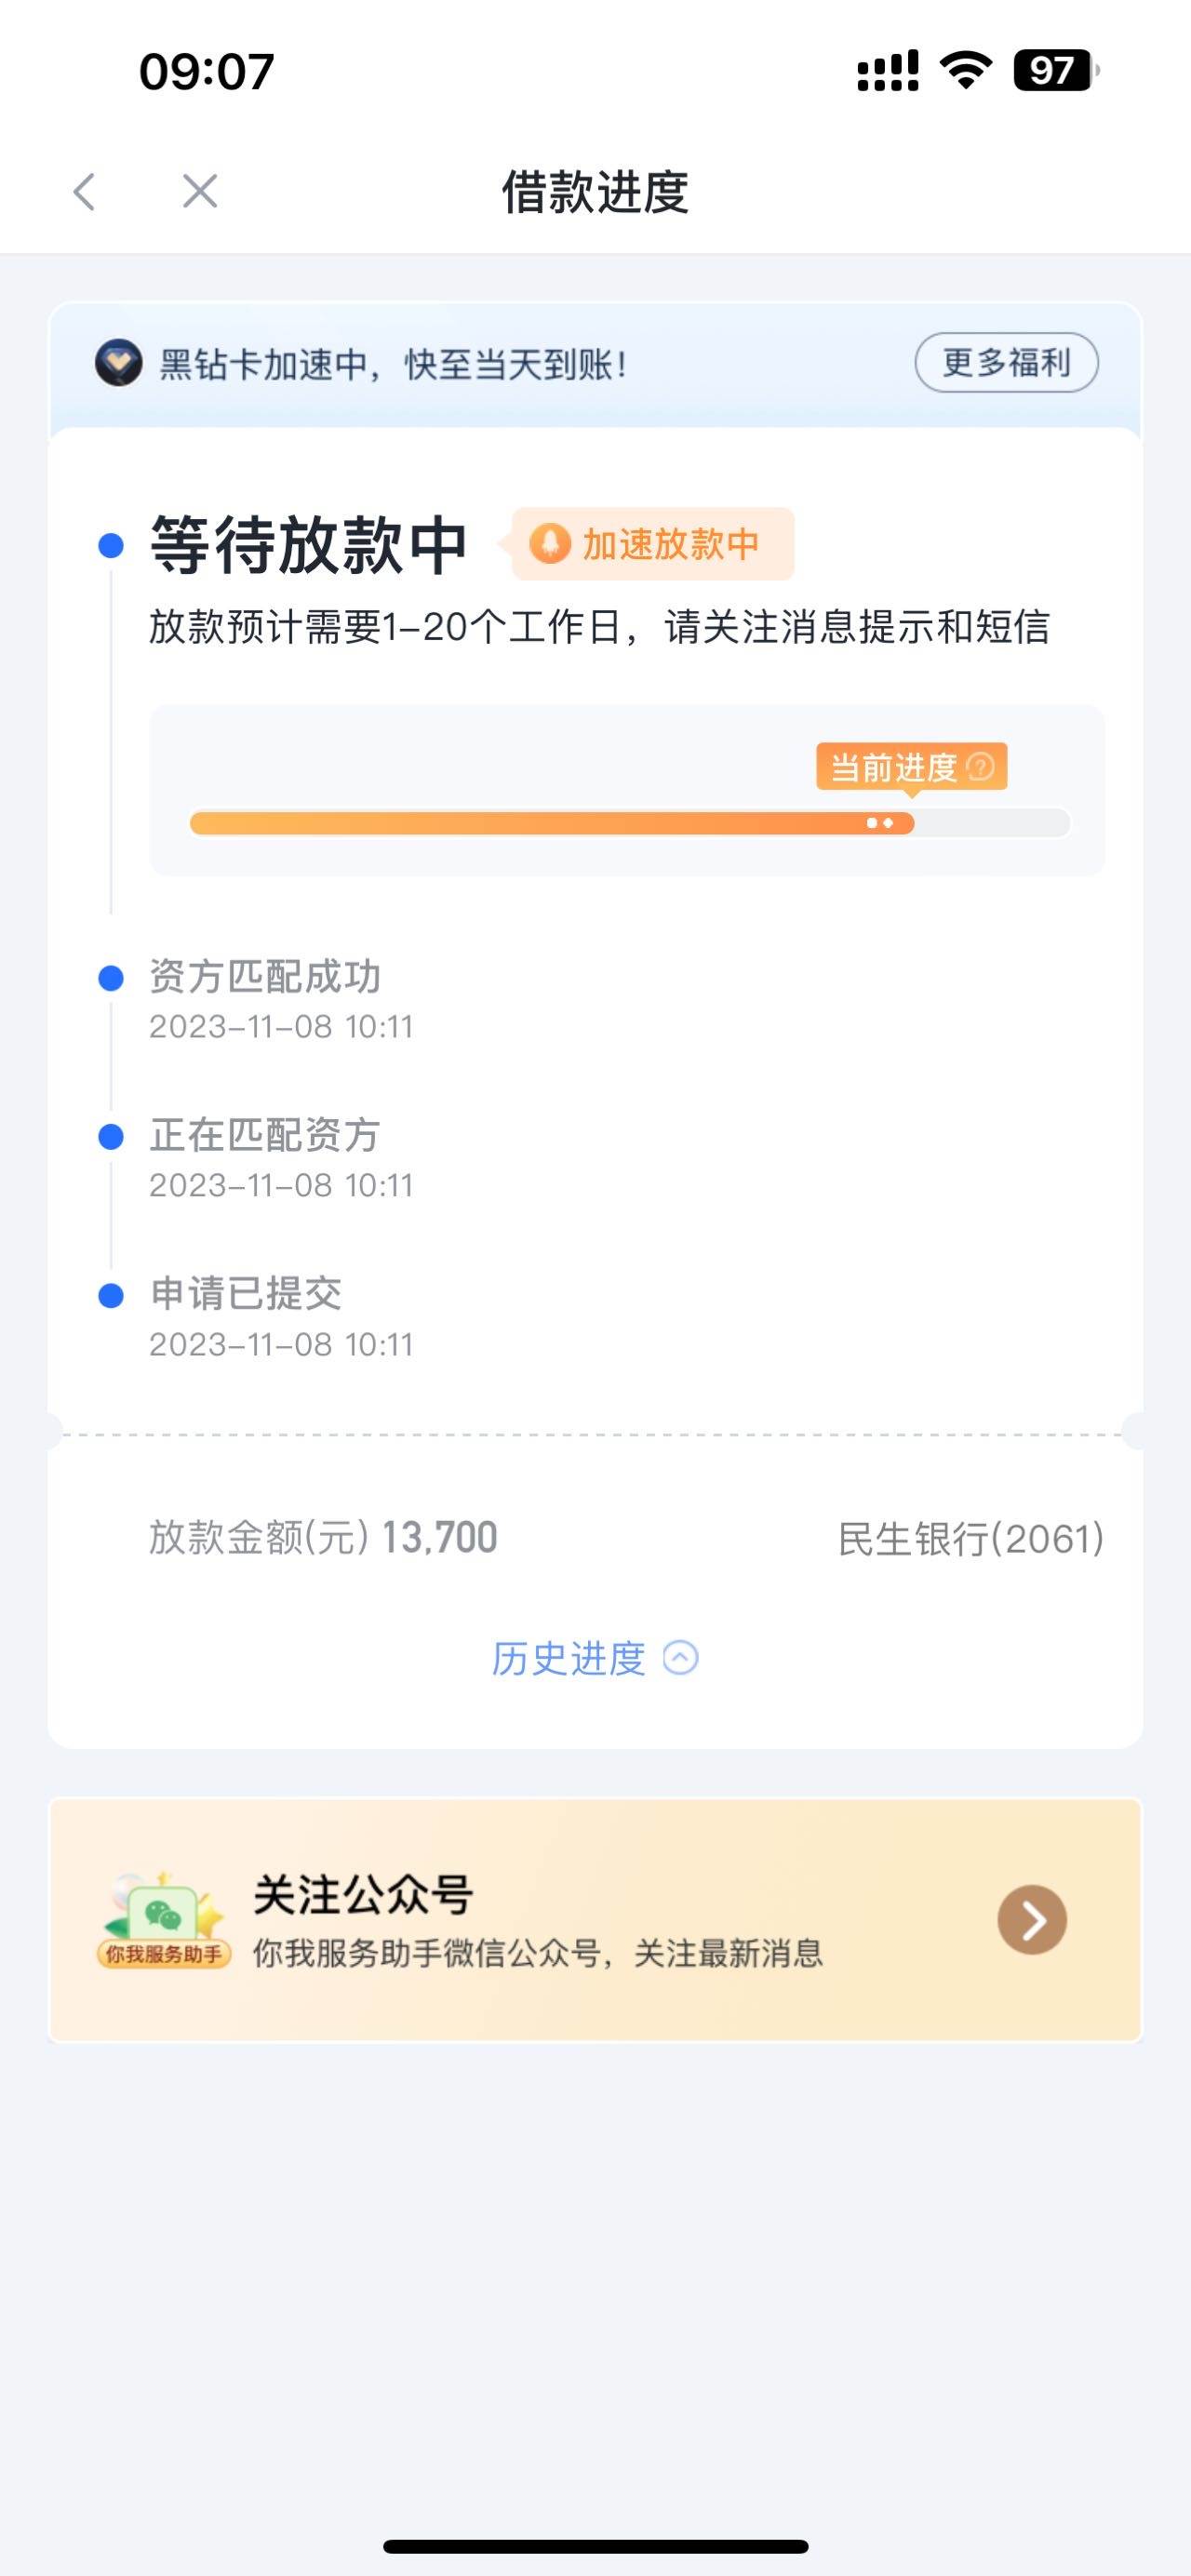Tap the battery indicator in status bar

pos(1056,71)
